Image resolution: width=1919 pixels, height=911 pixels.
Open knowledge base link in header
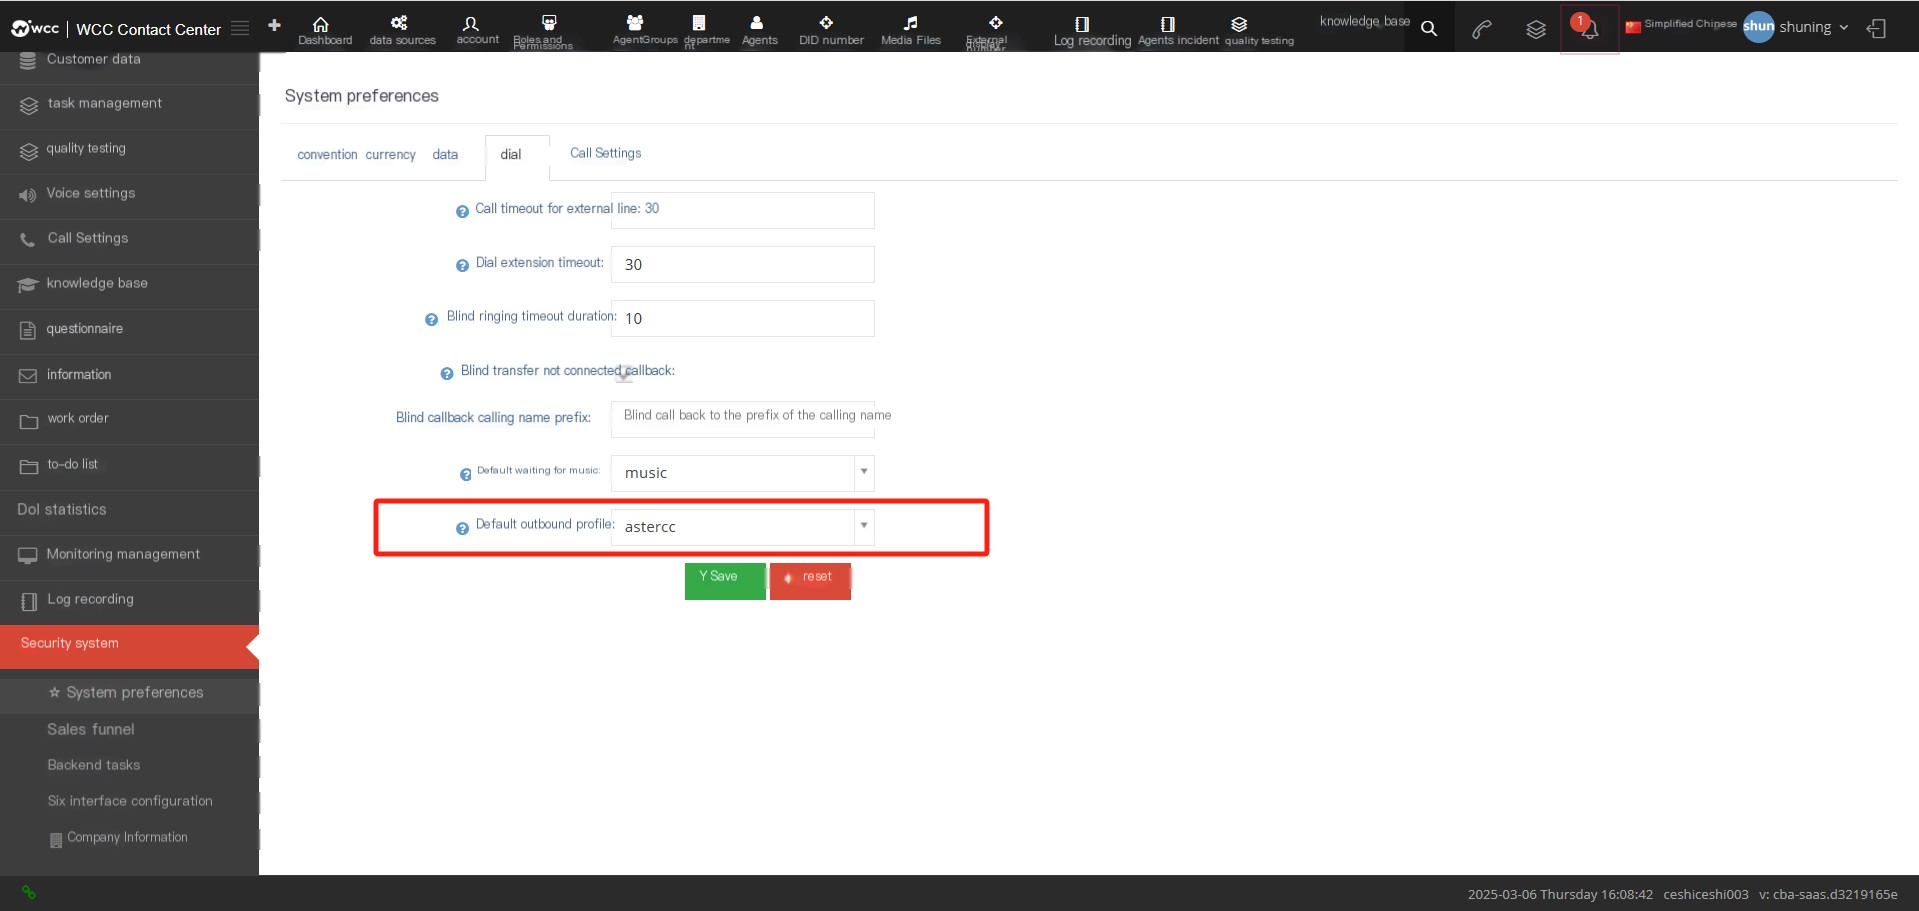(1364, 21)
